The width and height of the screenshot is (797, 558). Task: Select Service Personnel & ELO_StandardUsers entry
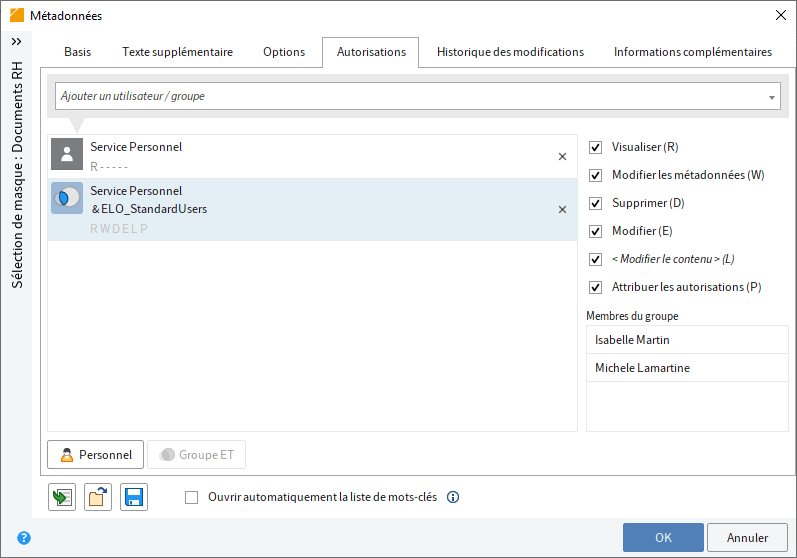313,209
